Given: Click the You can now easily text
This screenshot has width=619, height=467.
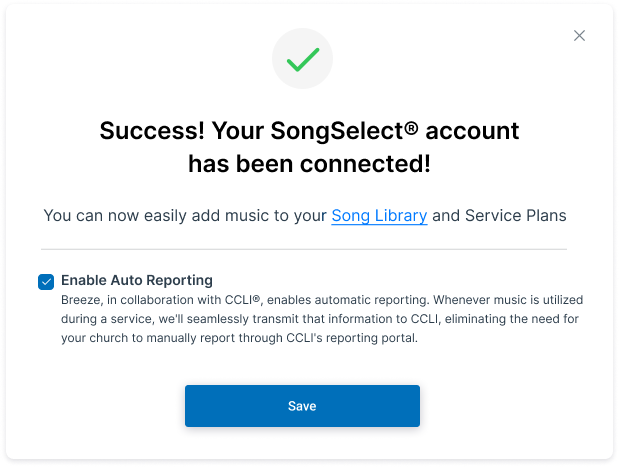Looking at the screenshot, I should (113, 216).
